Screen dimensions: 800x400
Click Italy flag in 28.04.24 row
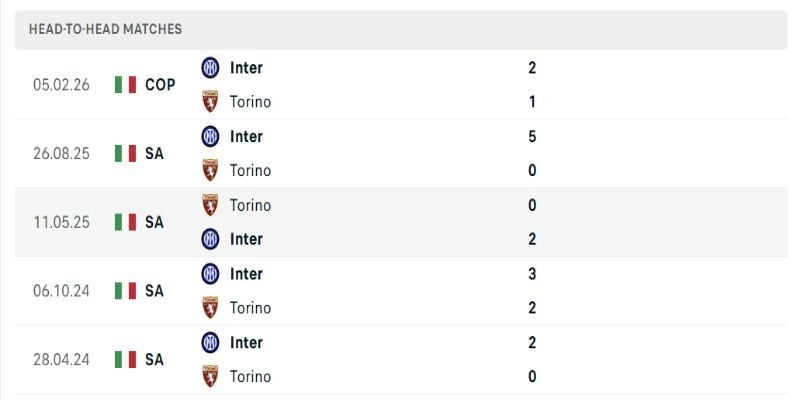(125, 359)
